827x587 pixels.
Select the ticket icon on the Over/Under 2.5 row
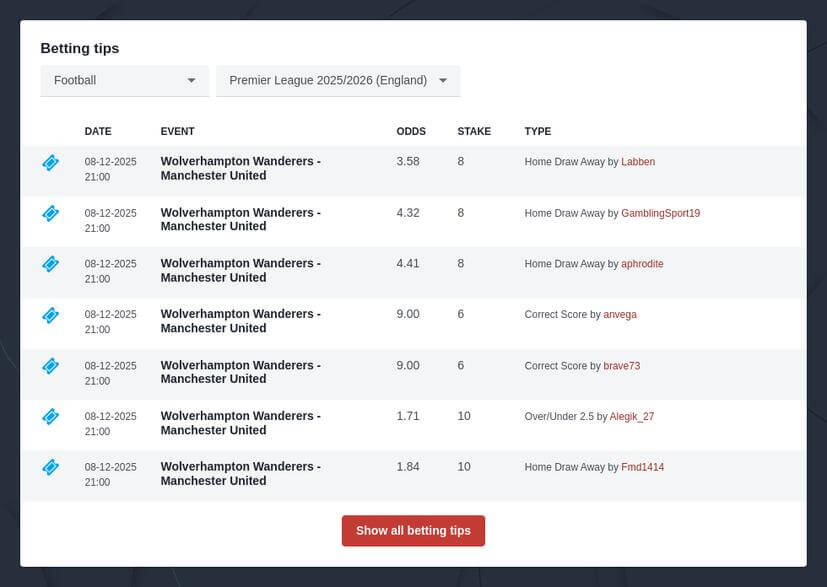tap(50, 417)
